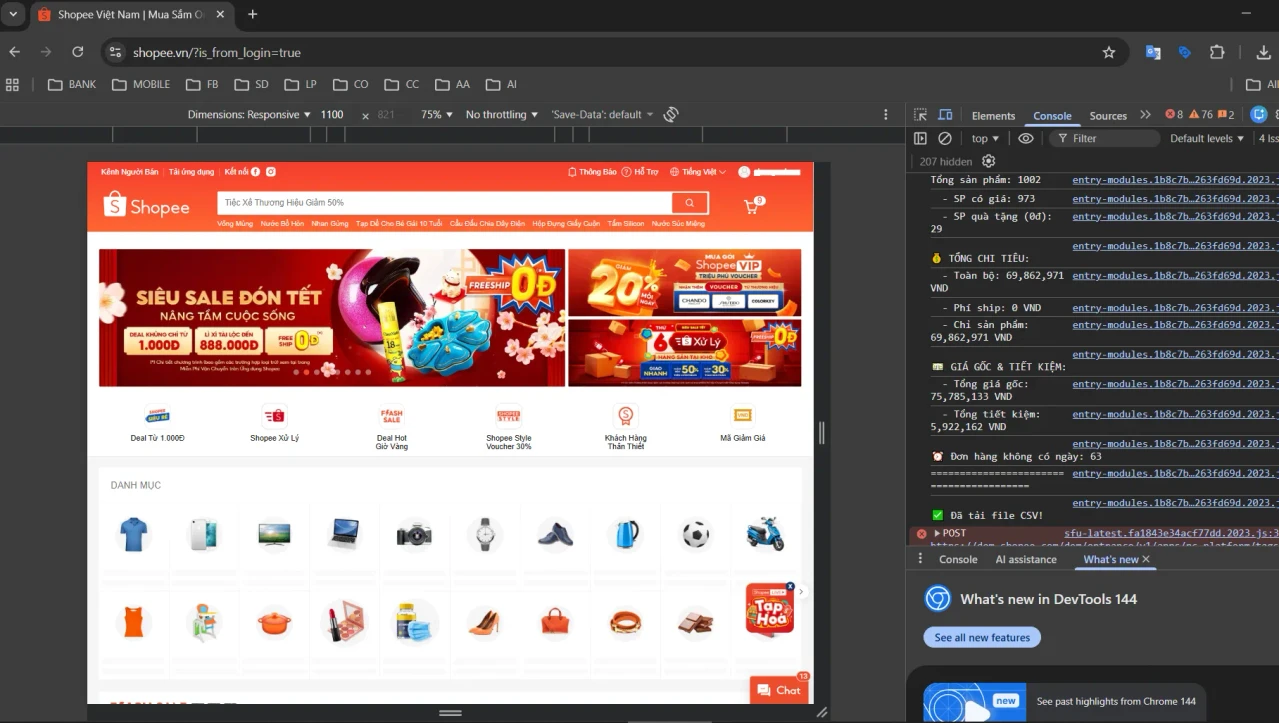Open the 'top' JavaScript context dropdown

click(985, 138)
